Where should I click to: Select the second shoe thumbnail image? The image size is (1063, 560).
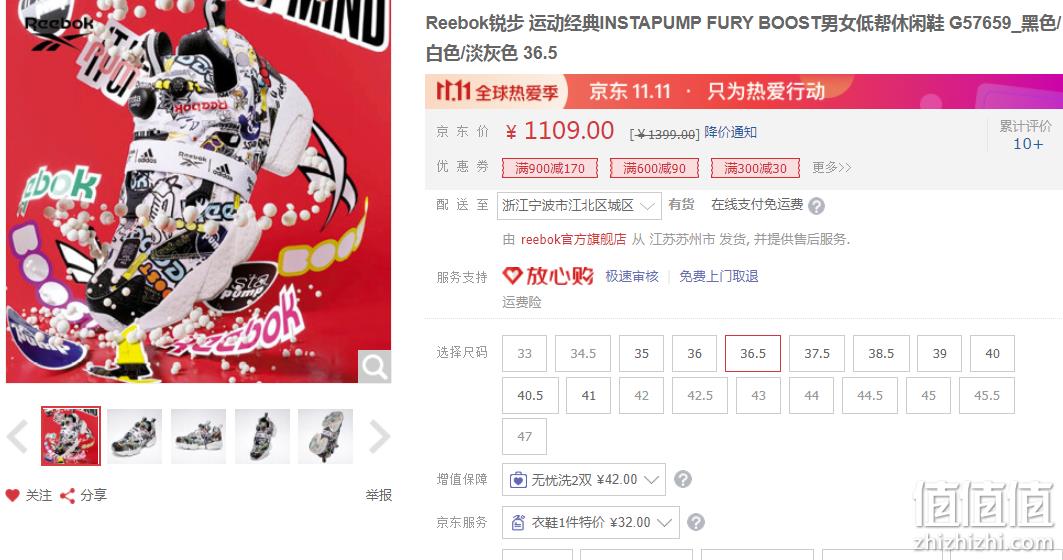tap(134, 437)
